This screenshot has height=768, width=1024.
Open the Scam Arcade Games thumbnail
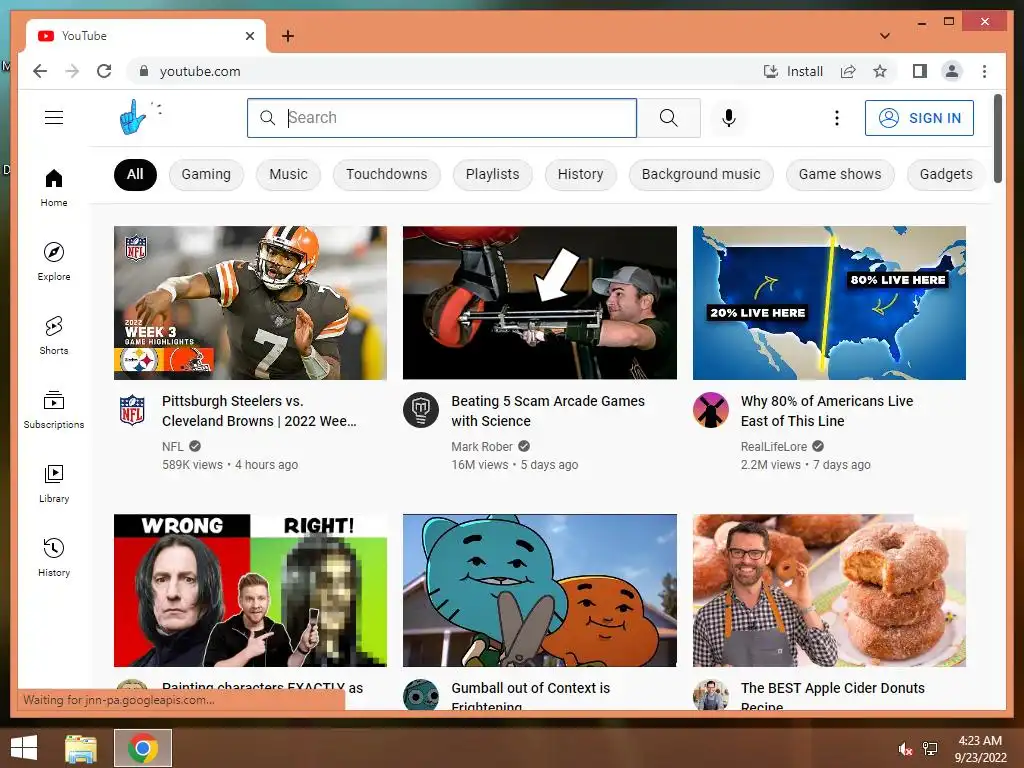point(539,302)
